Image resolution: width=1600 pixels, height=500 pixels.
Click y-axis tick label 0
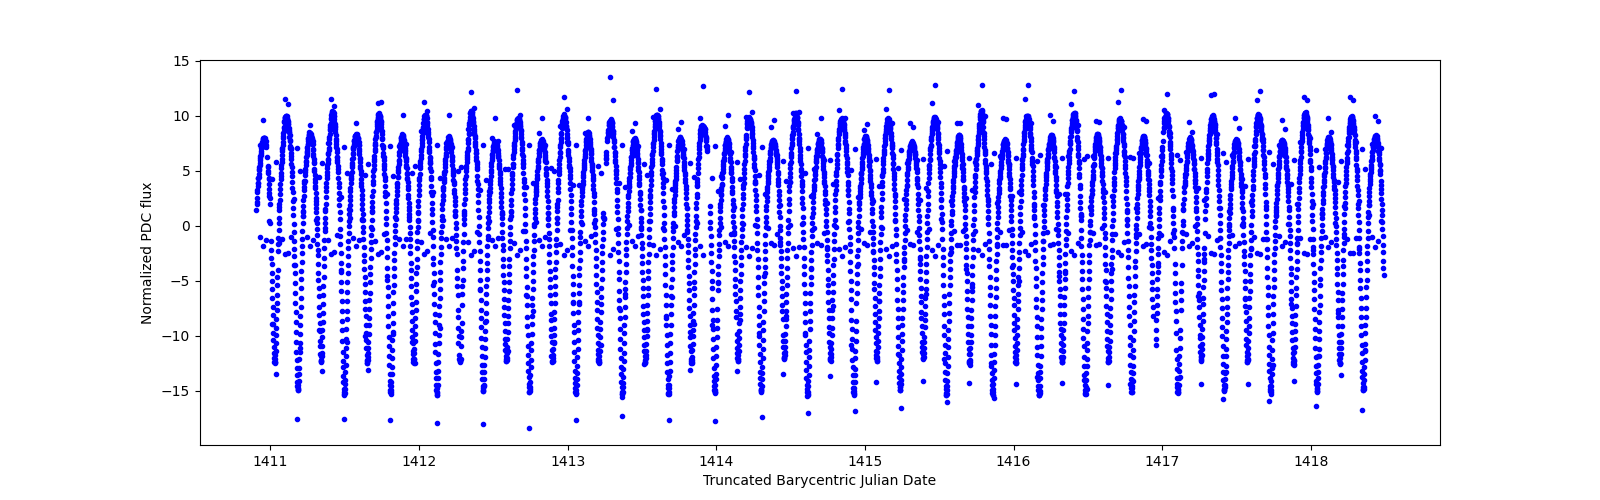coord(185,226)
